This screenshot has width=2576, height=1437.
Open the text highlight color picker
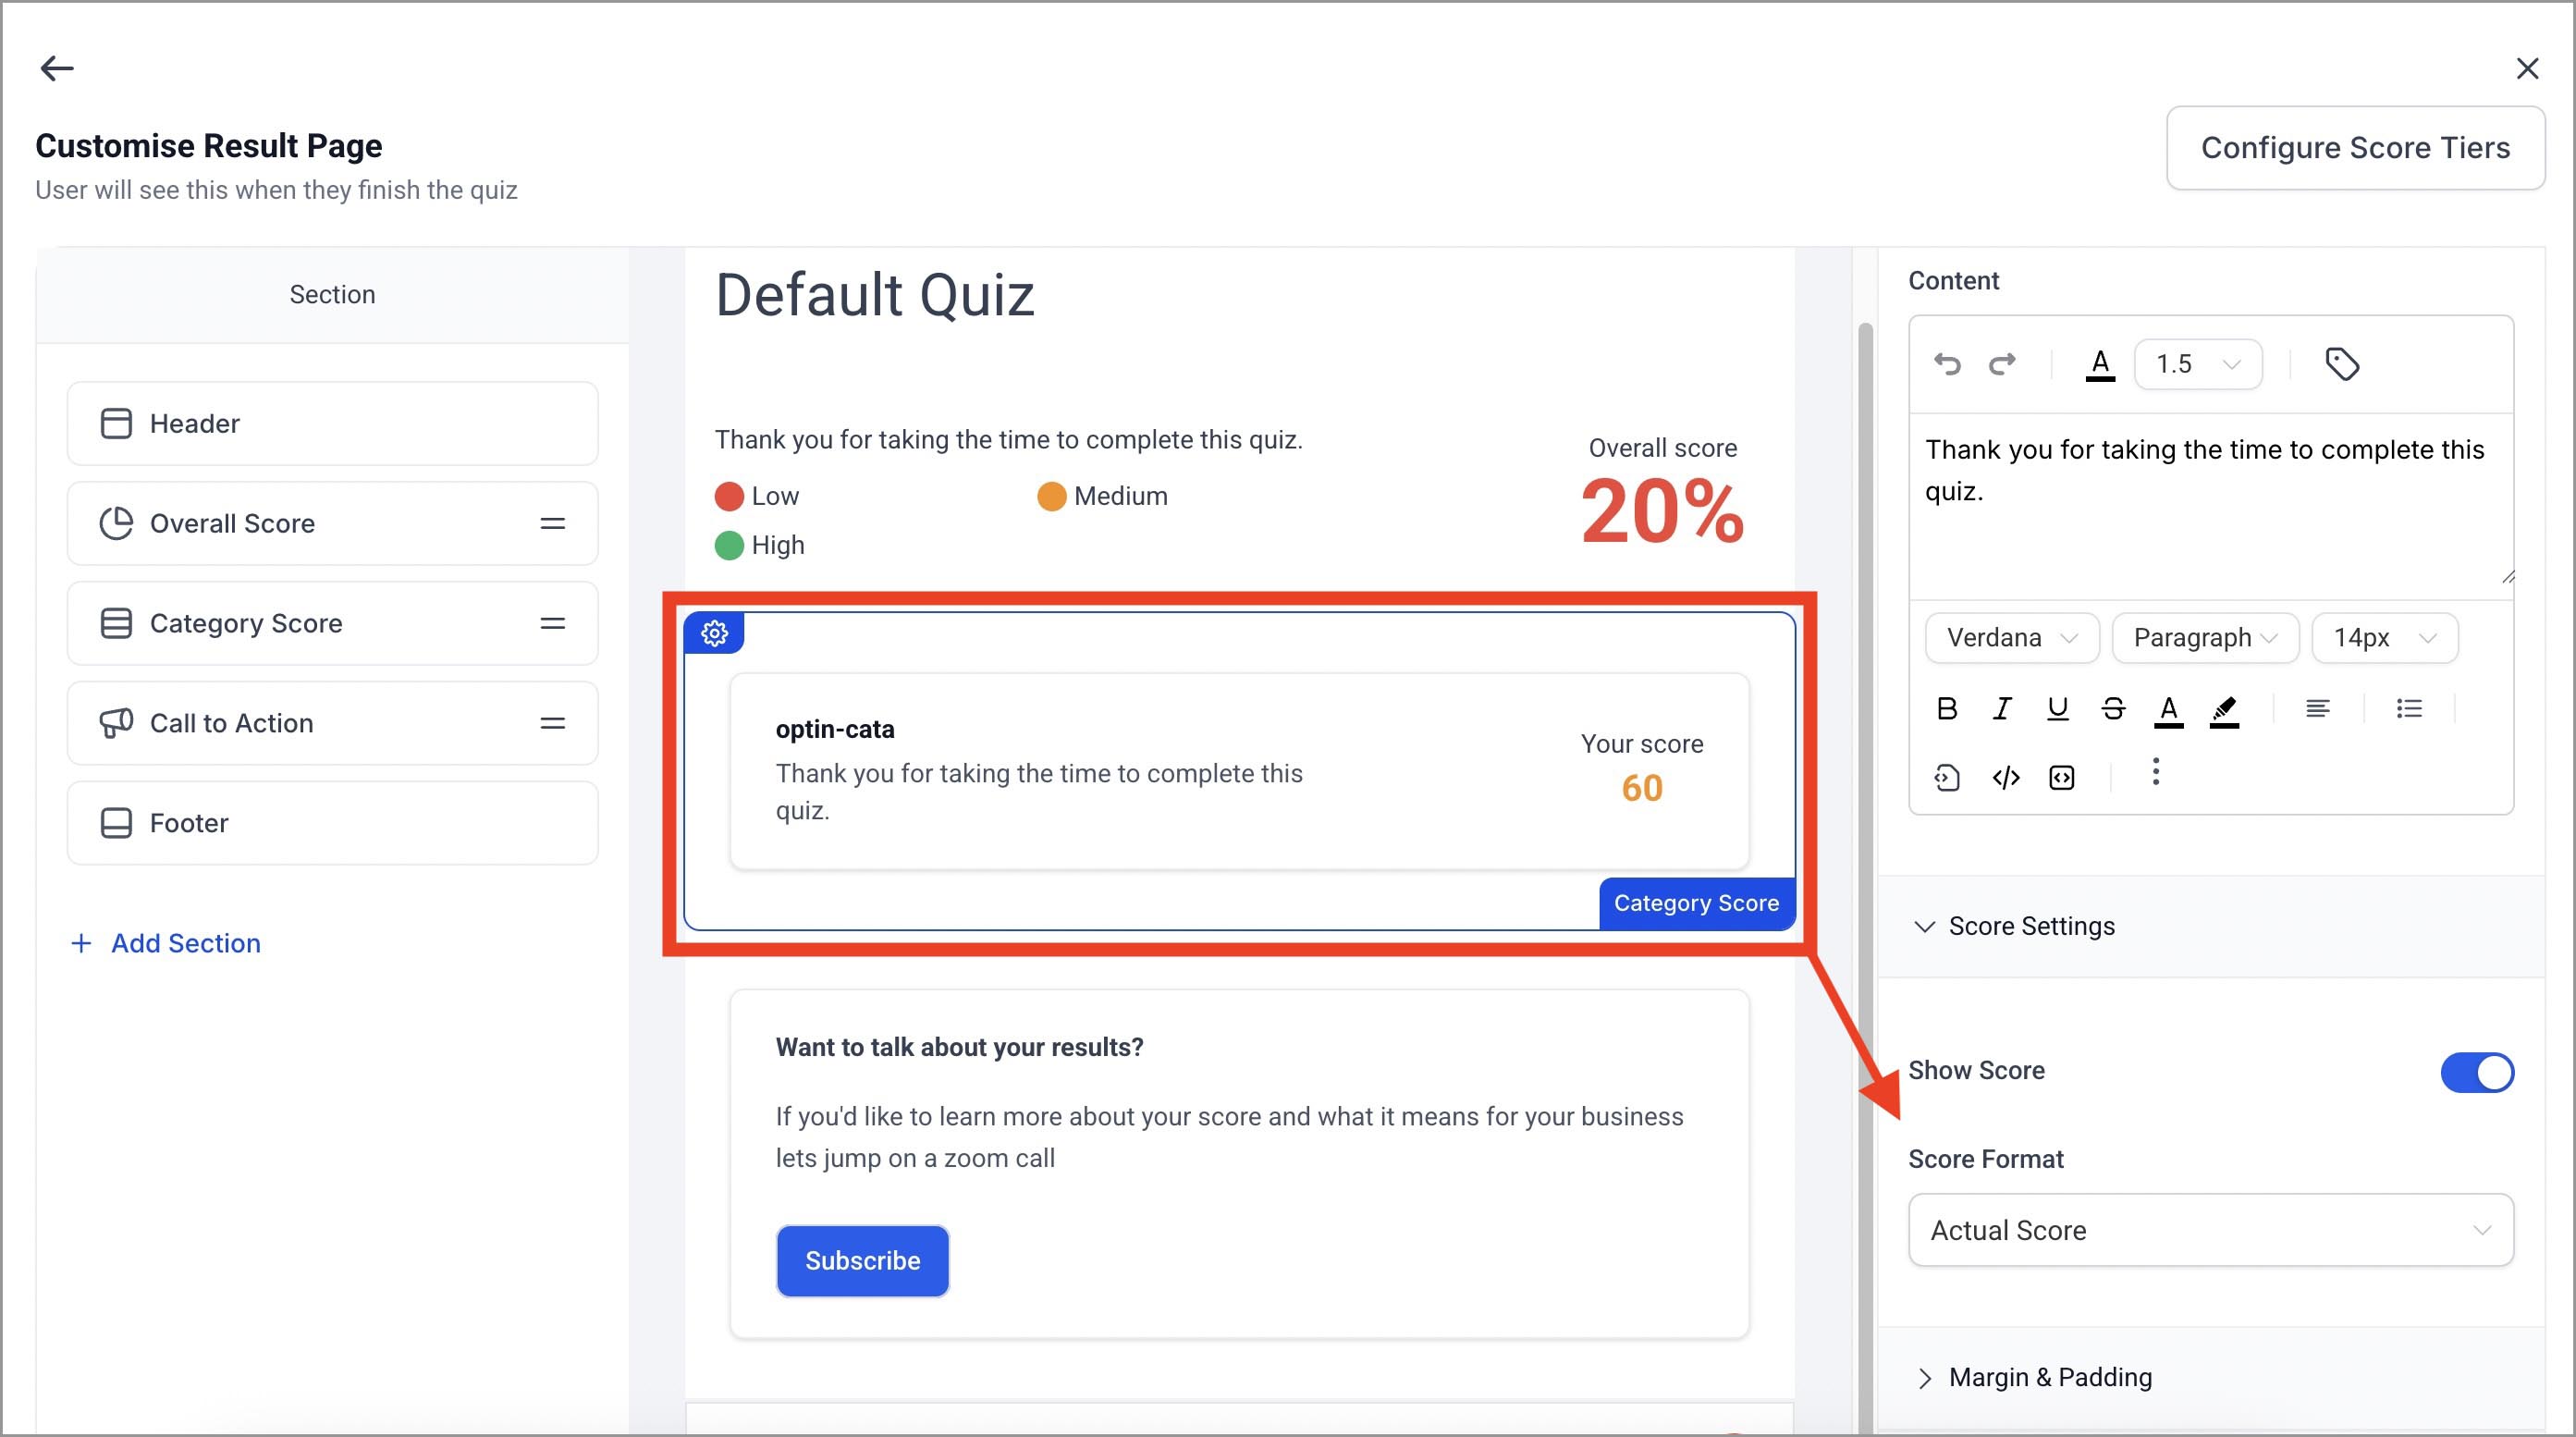2223,709
